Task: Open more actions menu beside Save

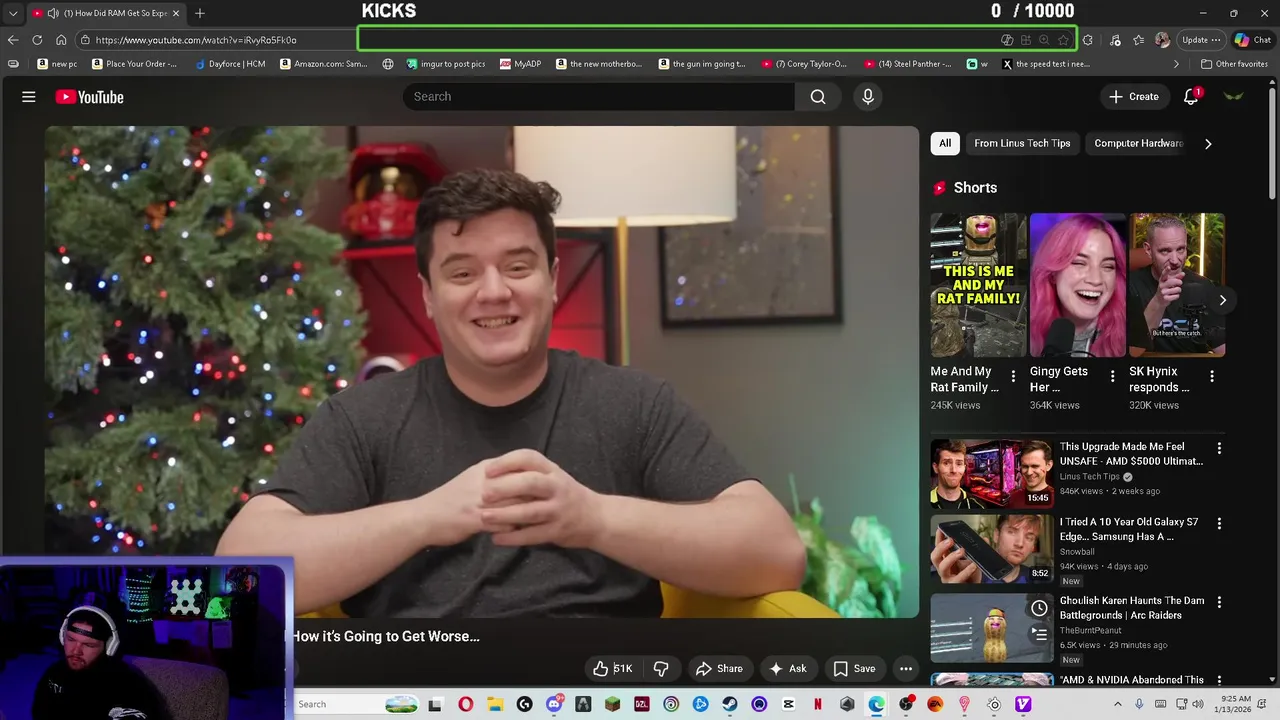Action: click(x=906, y=669)
